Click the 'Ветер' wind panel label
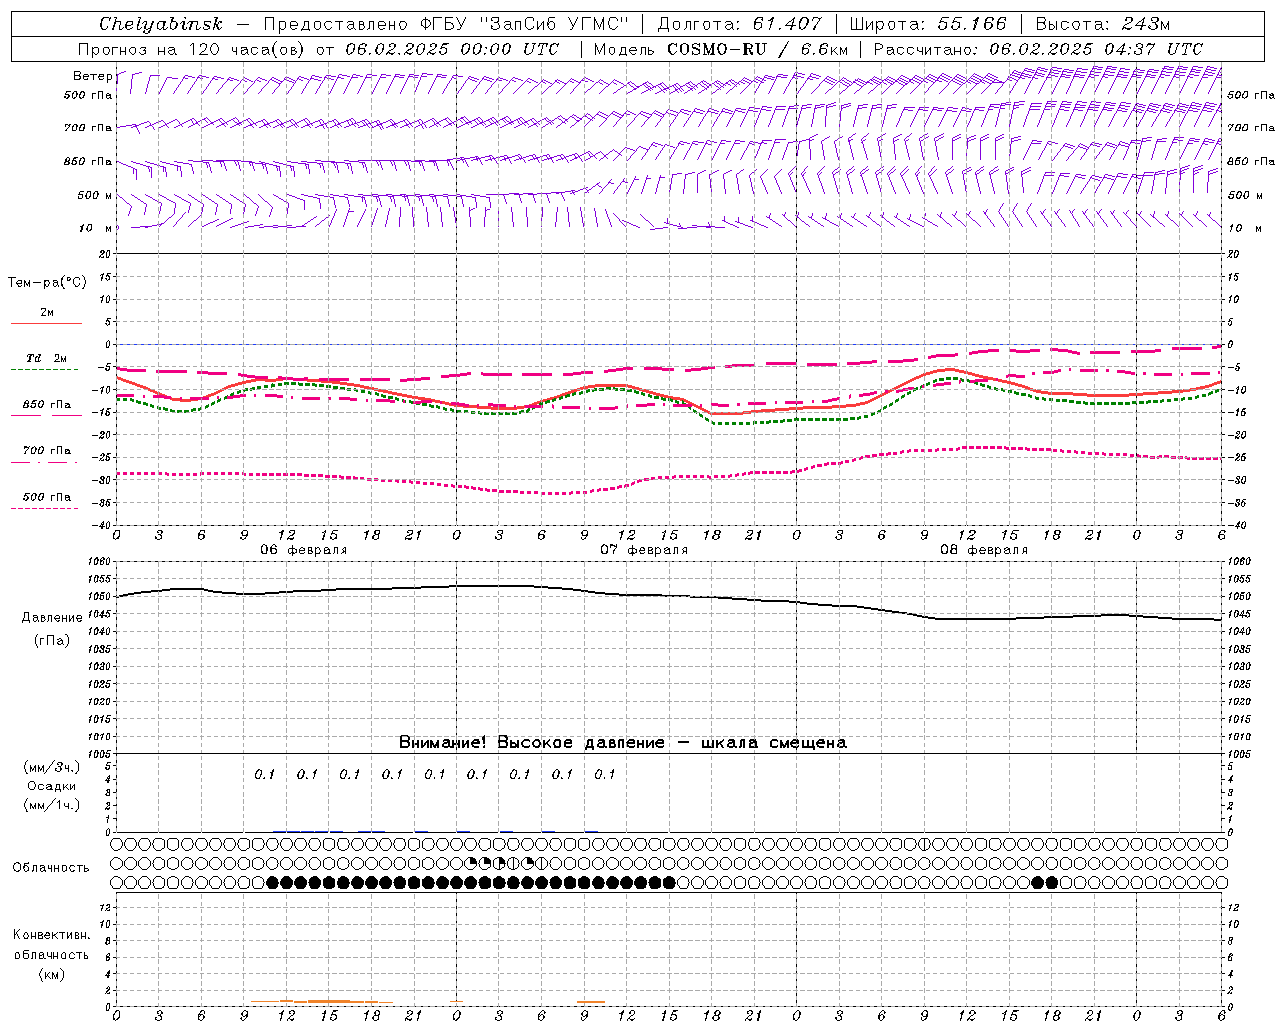The height and width of the screenshot is (1024, 1280). [93, 76]
